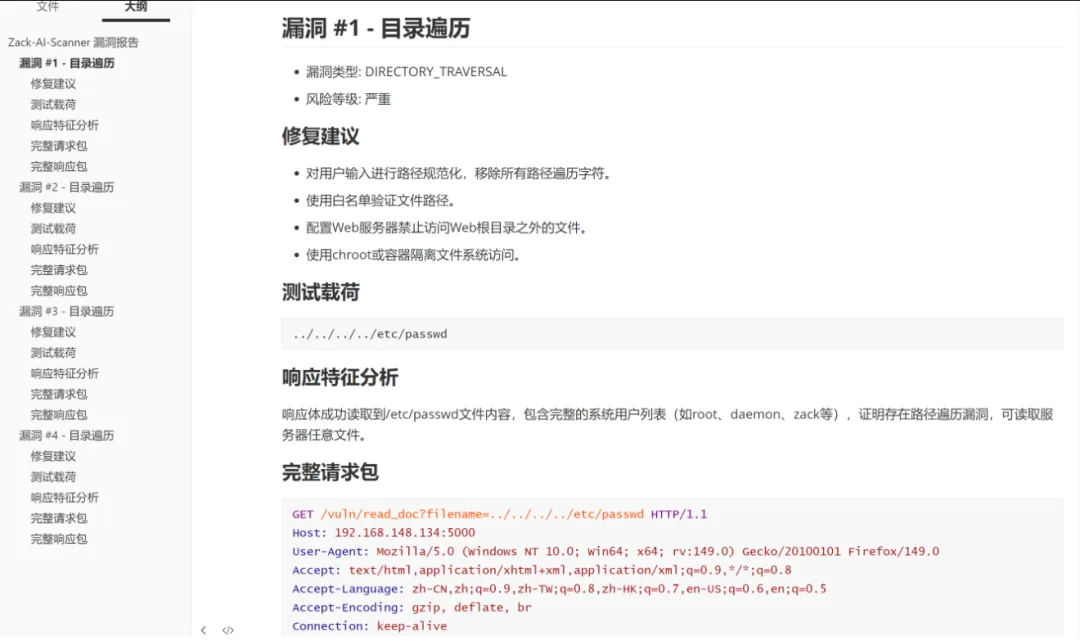Click bullet 使用白名单验证文件路径
Screen dimensions: 1080x641
click(x=381, y=201)
